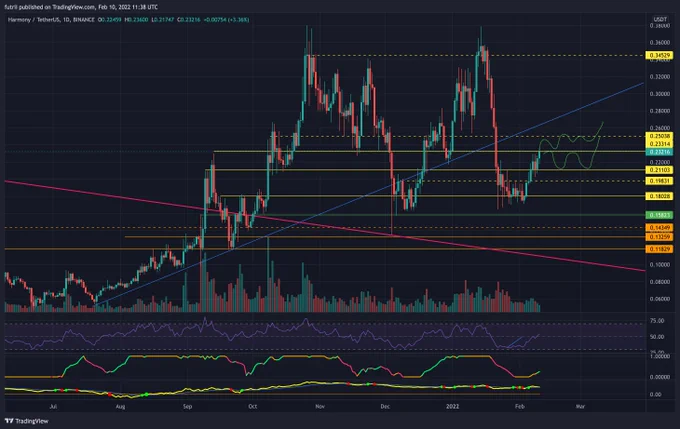Click the RSI 50.00 scale value
The width and height of the screenshot is (680, 429).
tap(657, 337)
